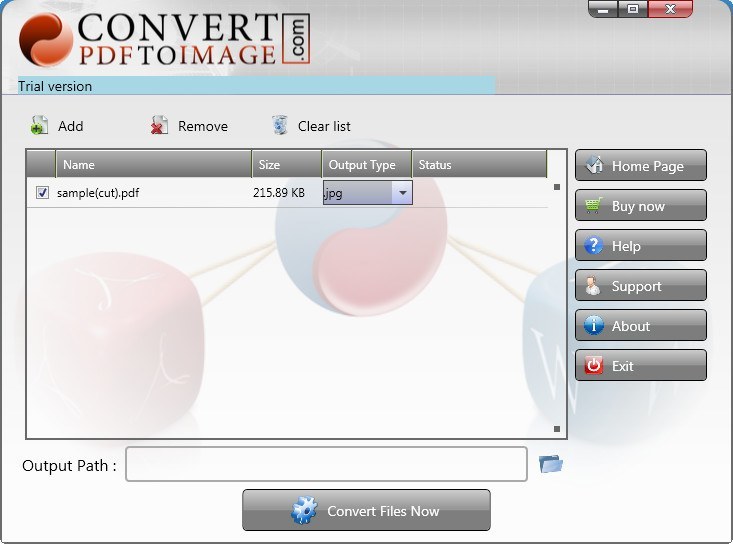Image resolution: width=733 pixels, height=544 pixels.
Task: Click the 215.89 KB size value
Action: 279,193
